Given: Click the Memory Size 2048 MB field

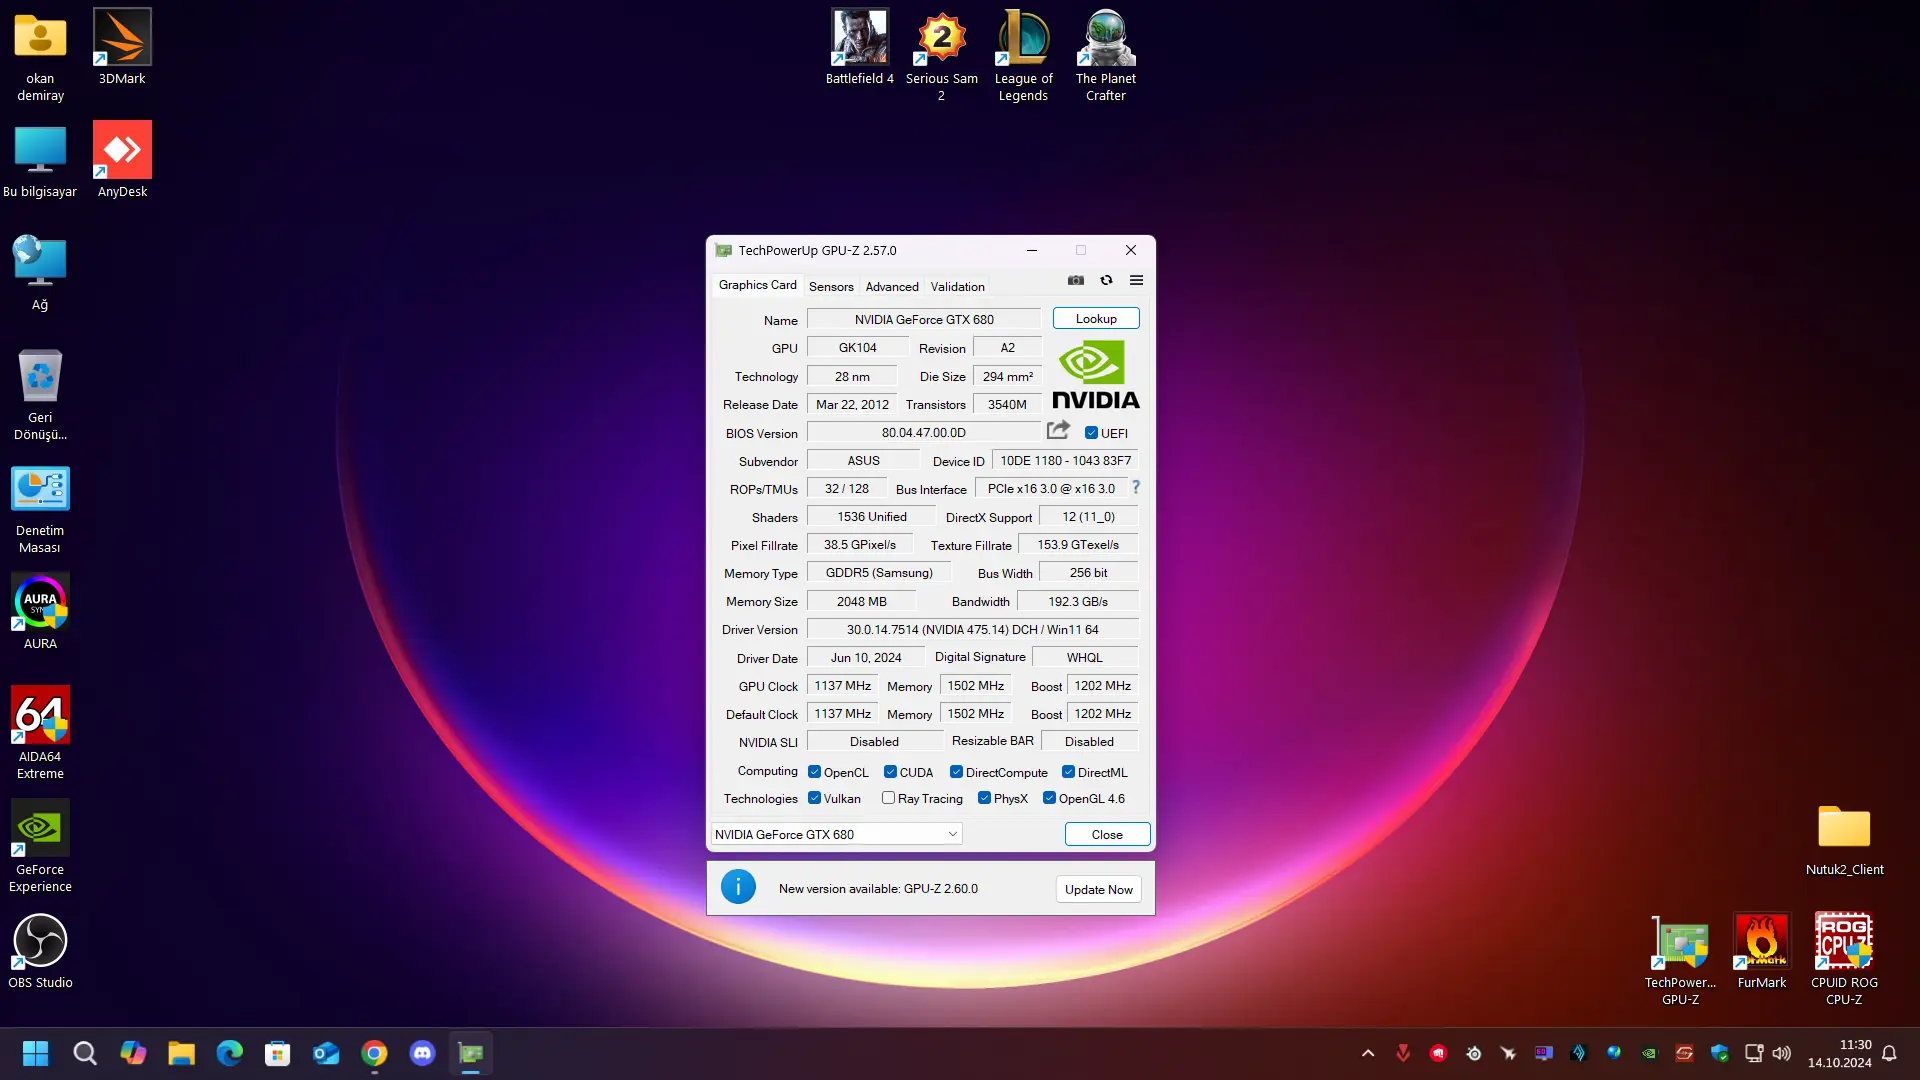Looking at the screenshot, I should (861, 601).
